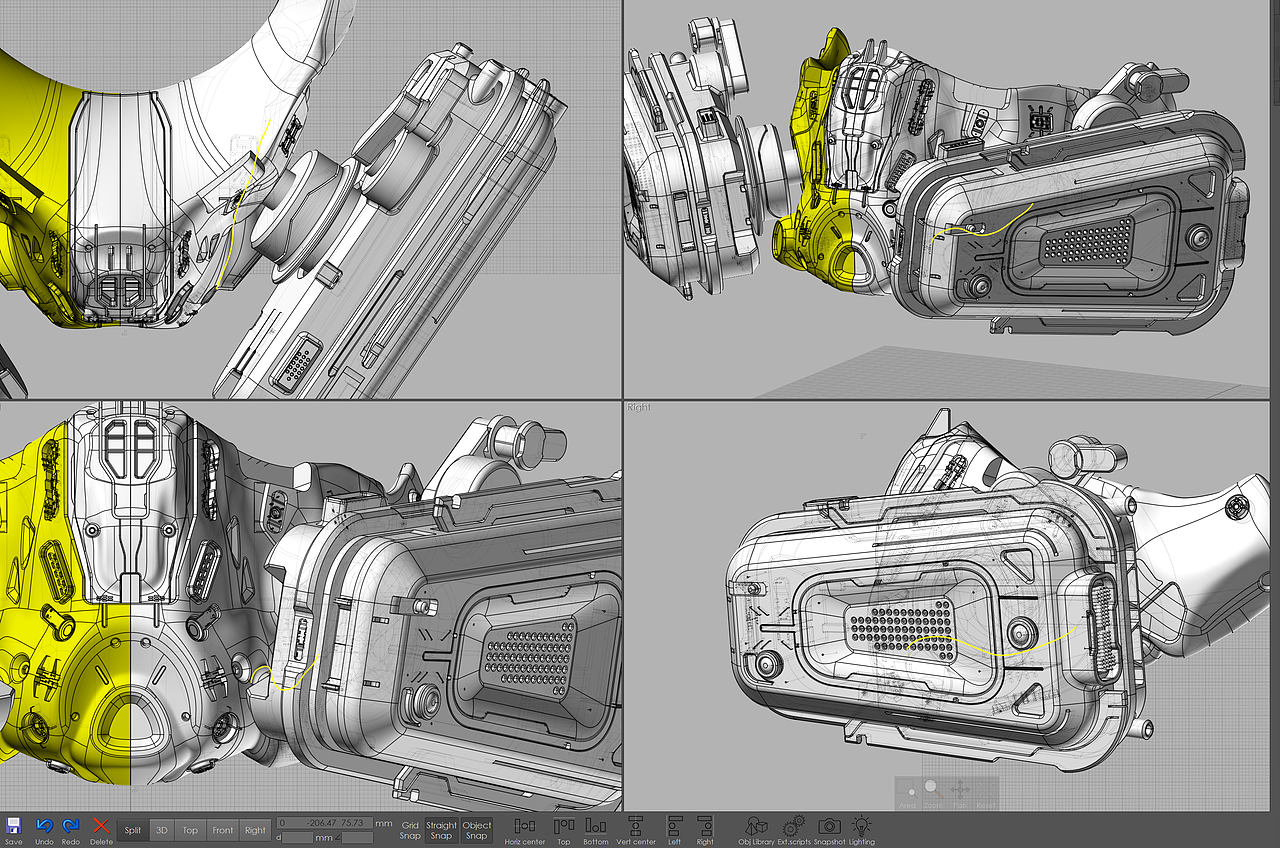Switch to the Right view tab
1280x848 pixels.
(x=255, y=830)
